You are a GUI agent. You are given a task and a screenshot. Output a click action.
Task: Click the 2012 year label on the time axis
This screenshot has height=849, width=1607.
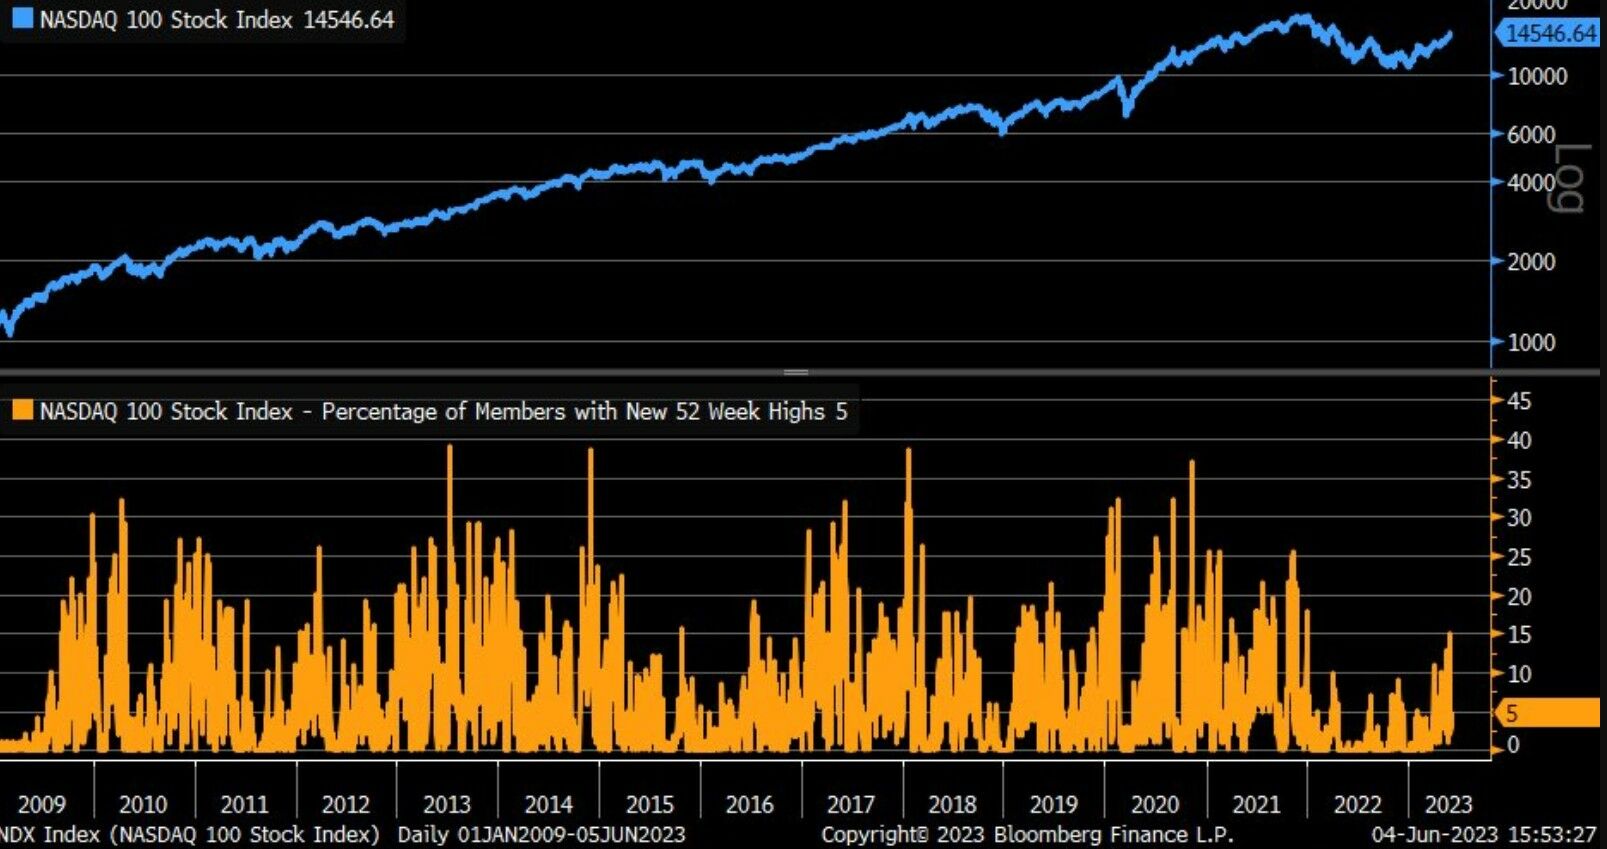coord(346,804)
